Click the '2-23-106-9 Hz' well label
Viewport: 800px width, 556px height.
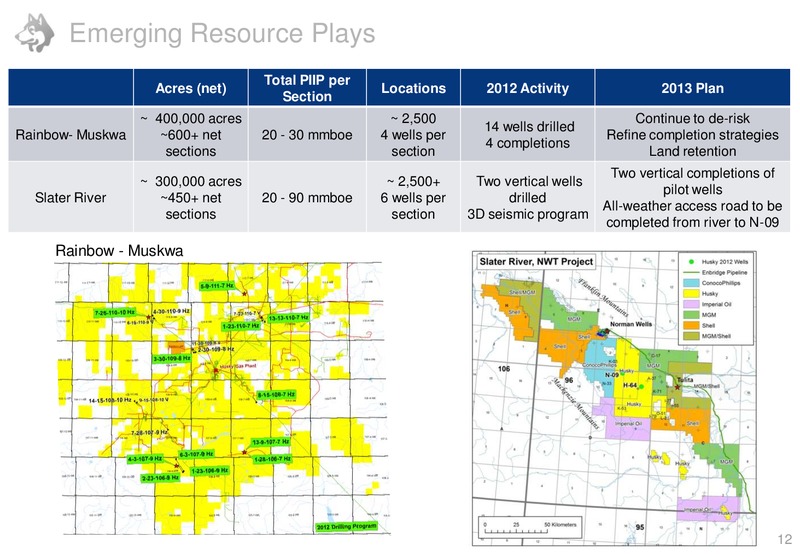[160, 478]
